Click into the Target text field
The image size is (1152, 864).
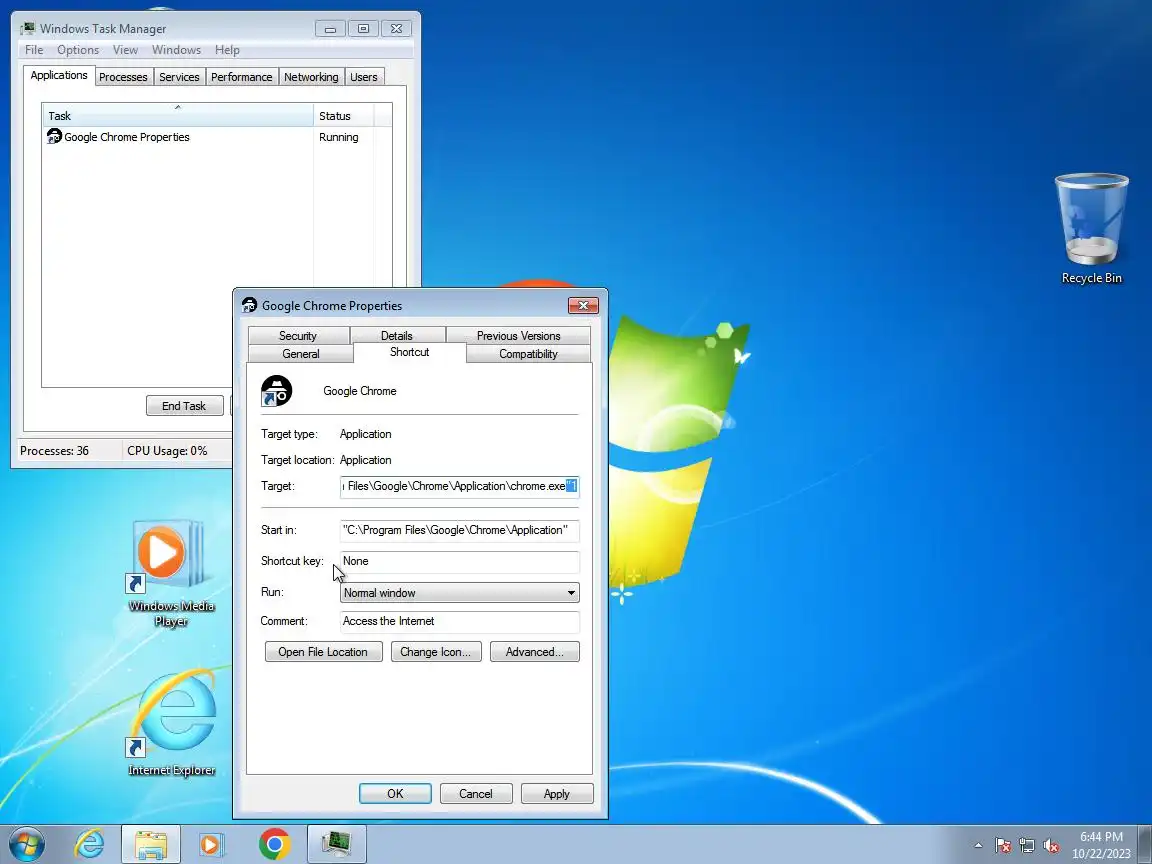(460, 486)
